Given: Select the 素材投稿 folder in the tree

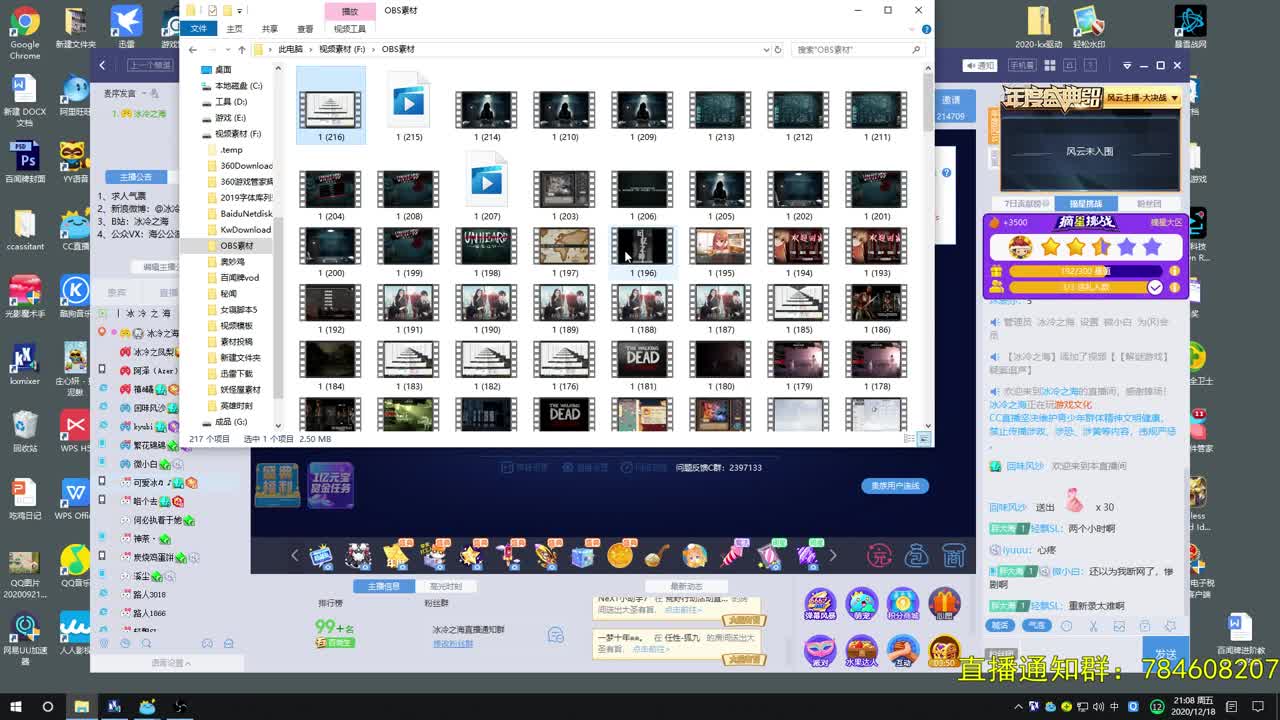Looking at the screenshot, I should pyautogui.click(x=236, y=342).
